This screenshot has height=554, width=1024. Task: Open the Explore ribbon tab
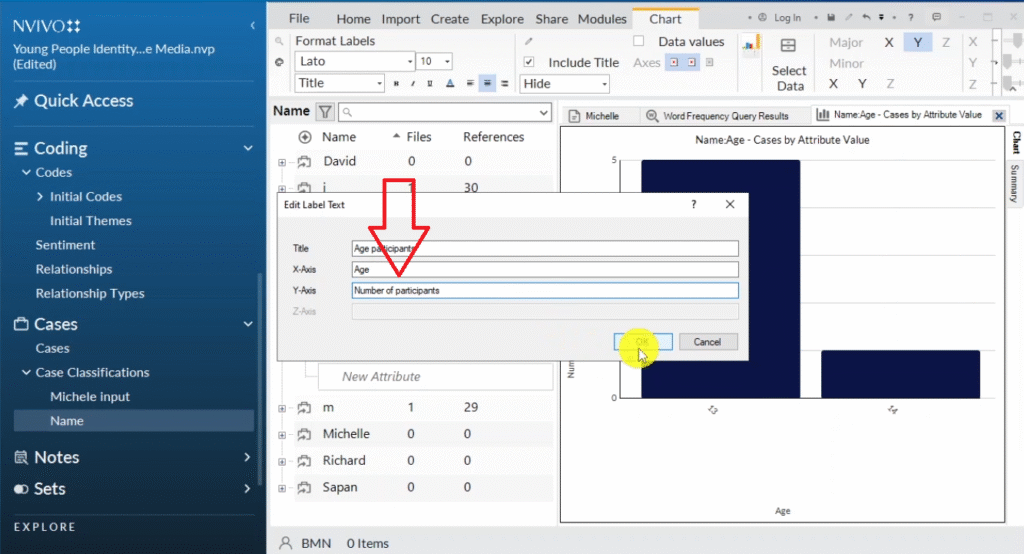click(x=502, y=19)
